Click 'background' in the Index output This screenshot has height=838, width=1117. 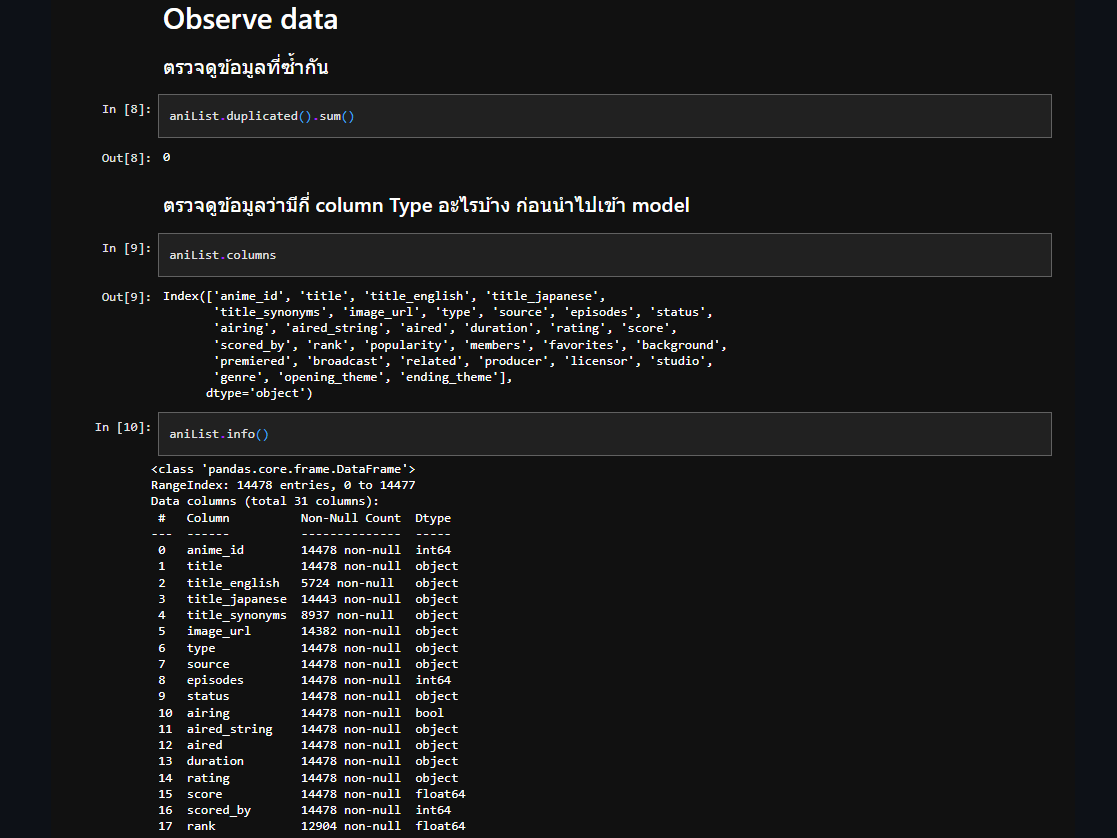677,345
